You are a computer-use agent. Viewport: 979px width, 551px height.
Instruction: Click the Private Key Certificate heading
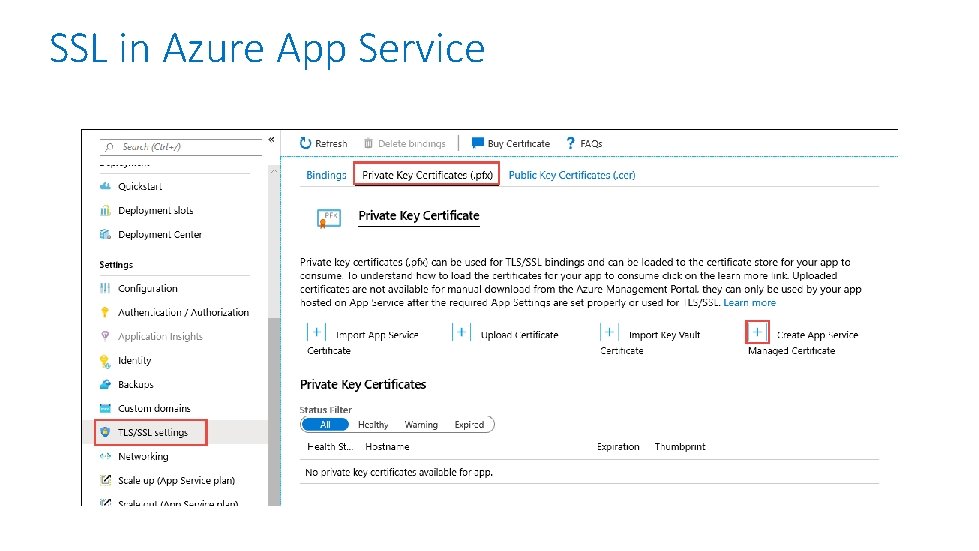(419, 216)
